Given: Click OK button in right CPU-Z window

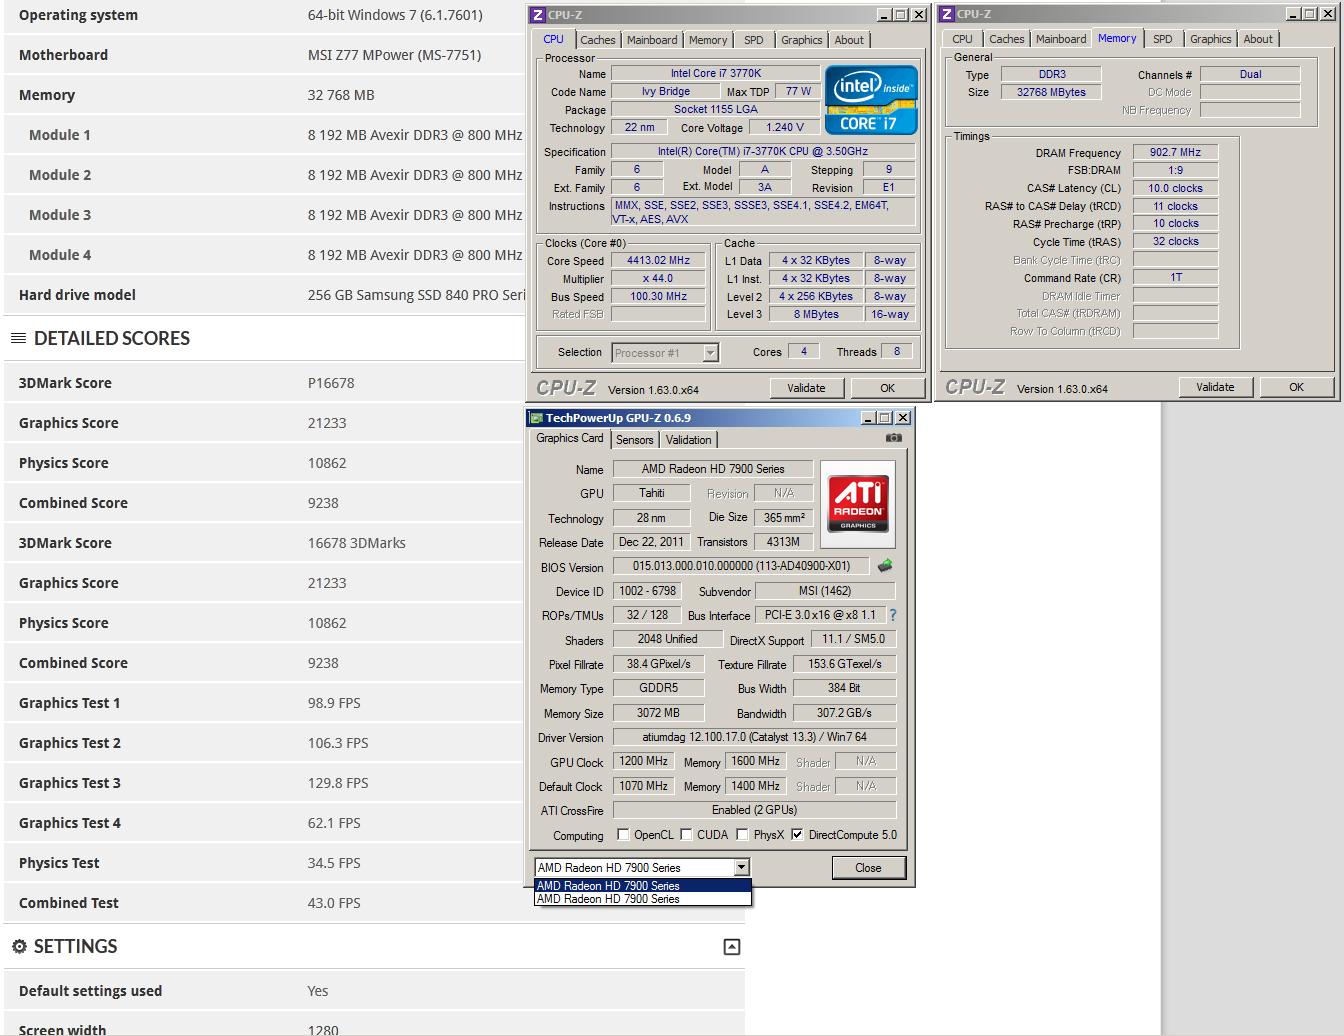Looking at the screenshot, I should [x=1296, y=387].
